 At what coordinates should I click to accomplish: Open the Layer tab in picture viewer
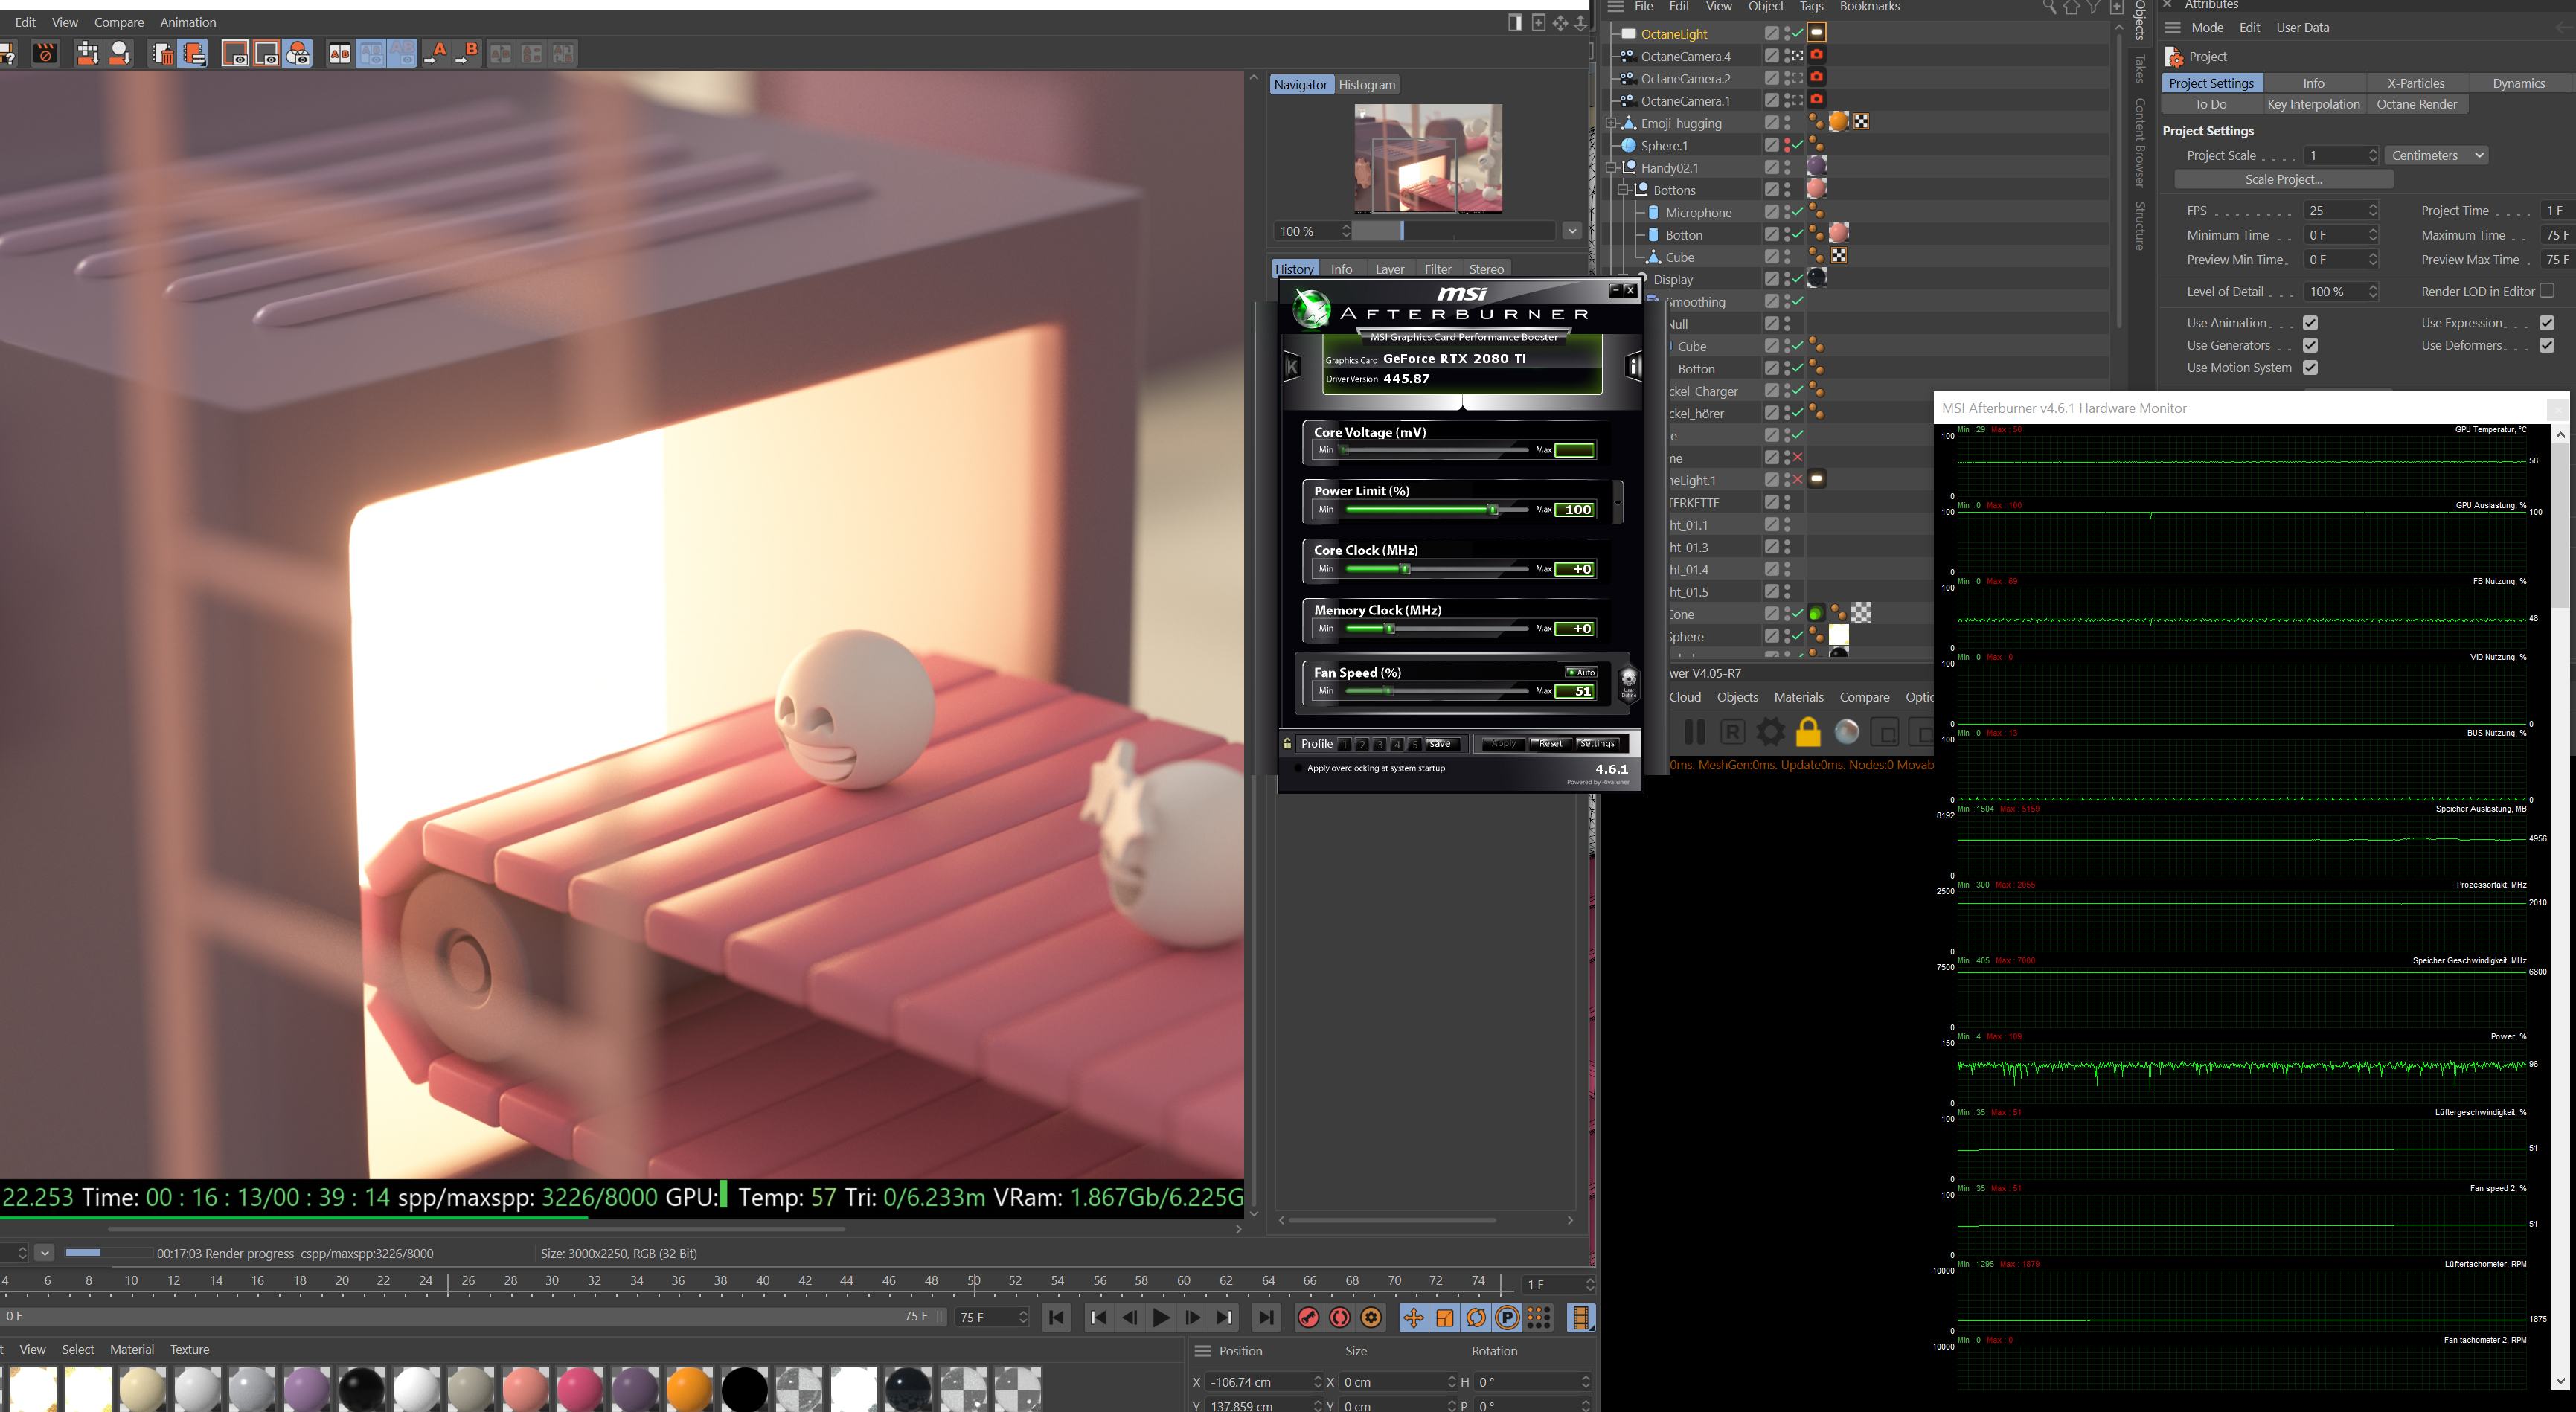pos(1389,269)
